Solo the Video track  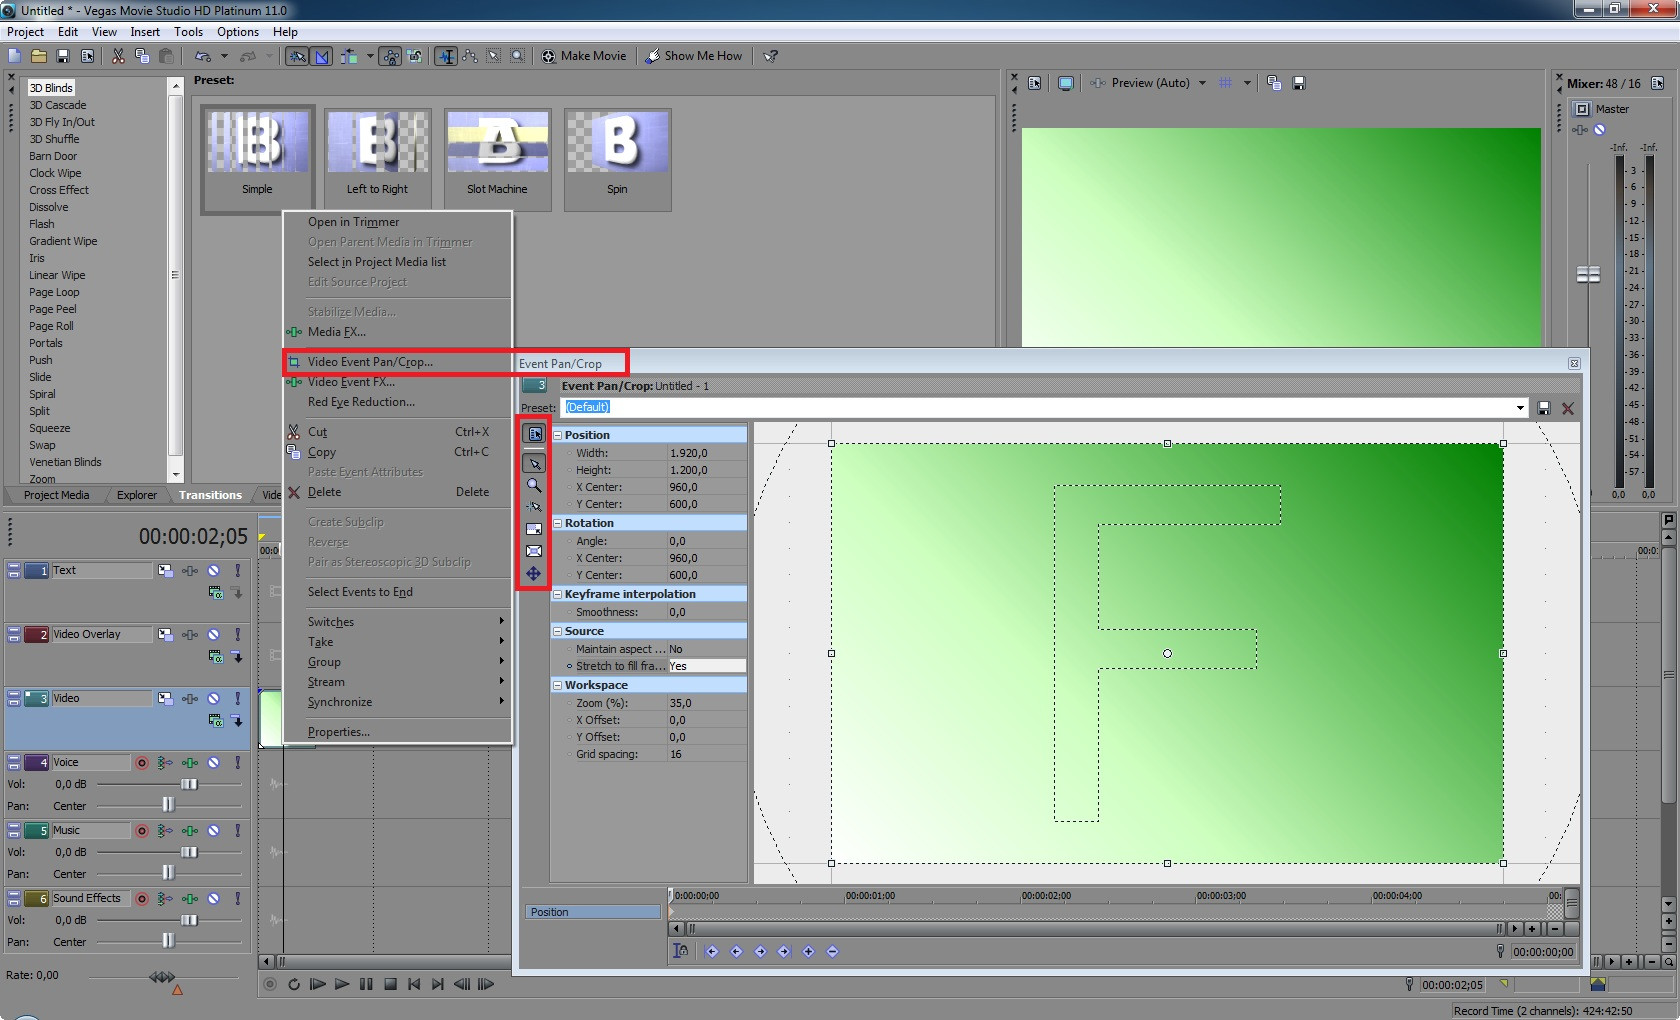pyautogui.click(x=237, y=698)
